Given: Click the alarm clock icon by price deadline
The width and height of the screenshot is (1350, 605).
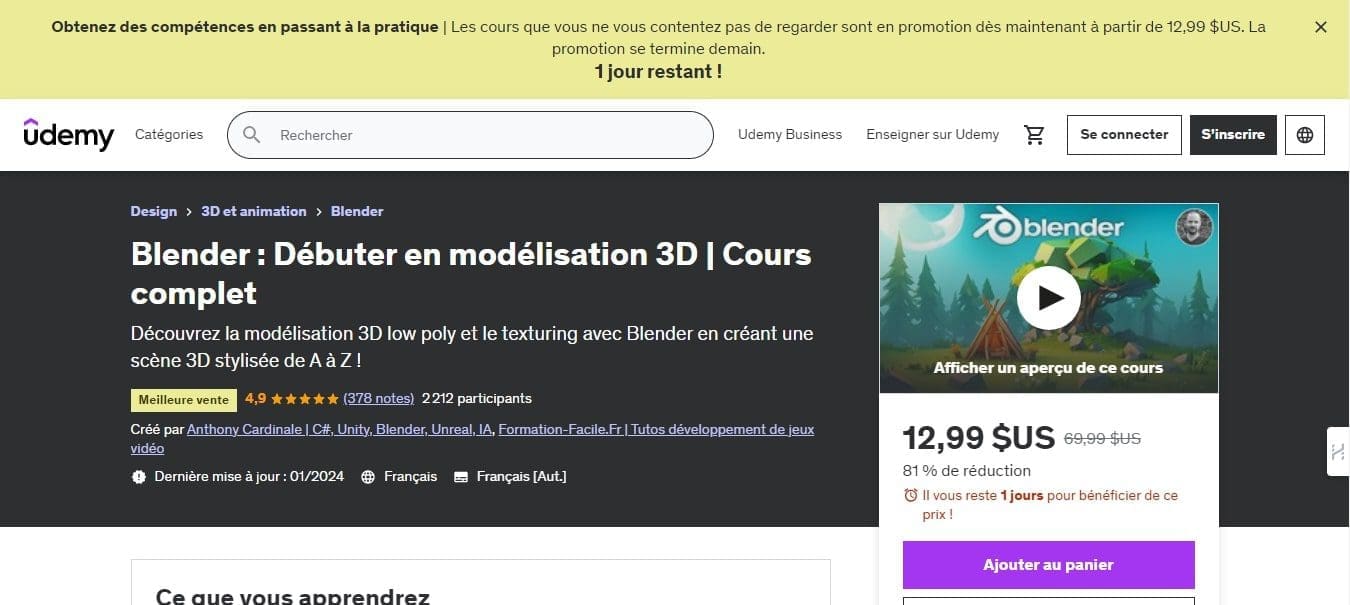Looking at the screenshot, I should pos(911,495).
